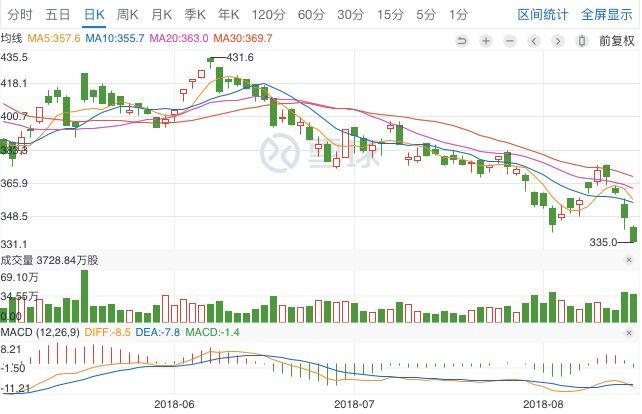Click the 全屏显示 fullscreen link
The height and width of the screenshot is (414, 642).
[607, 15]
